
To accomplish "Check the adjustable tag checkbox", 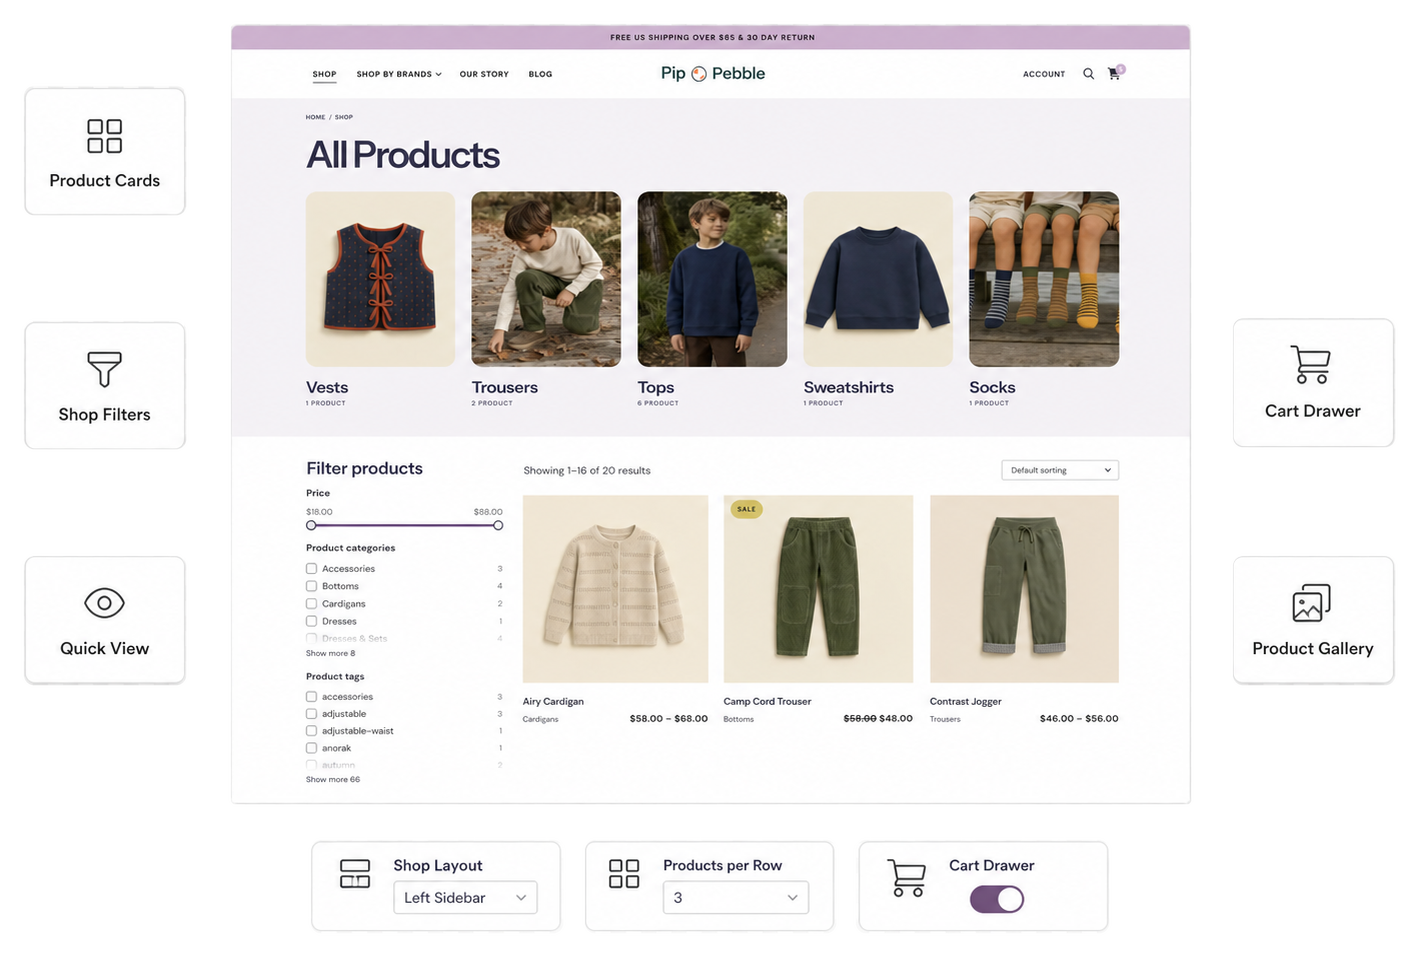I will (311, 714).
